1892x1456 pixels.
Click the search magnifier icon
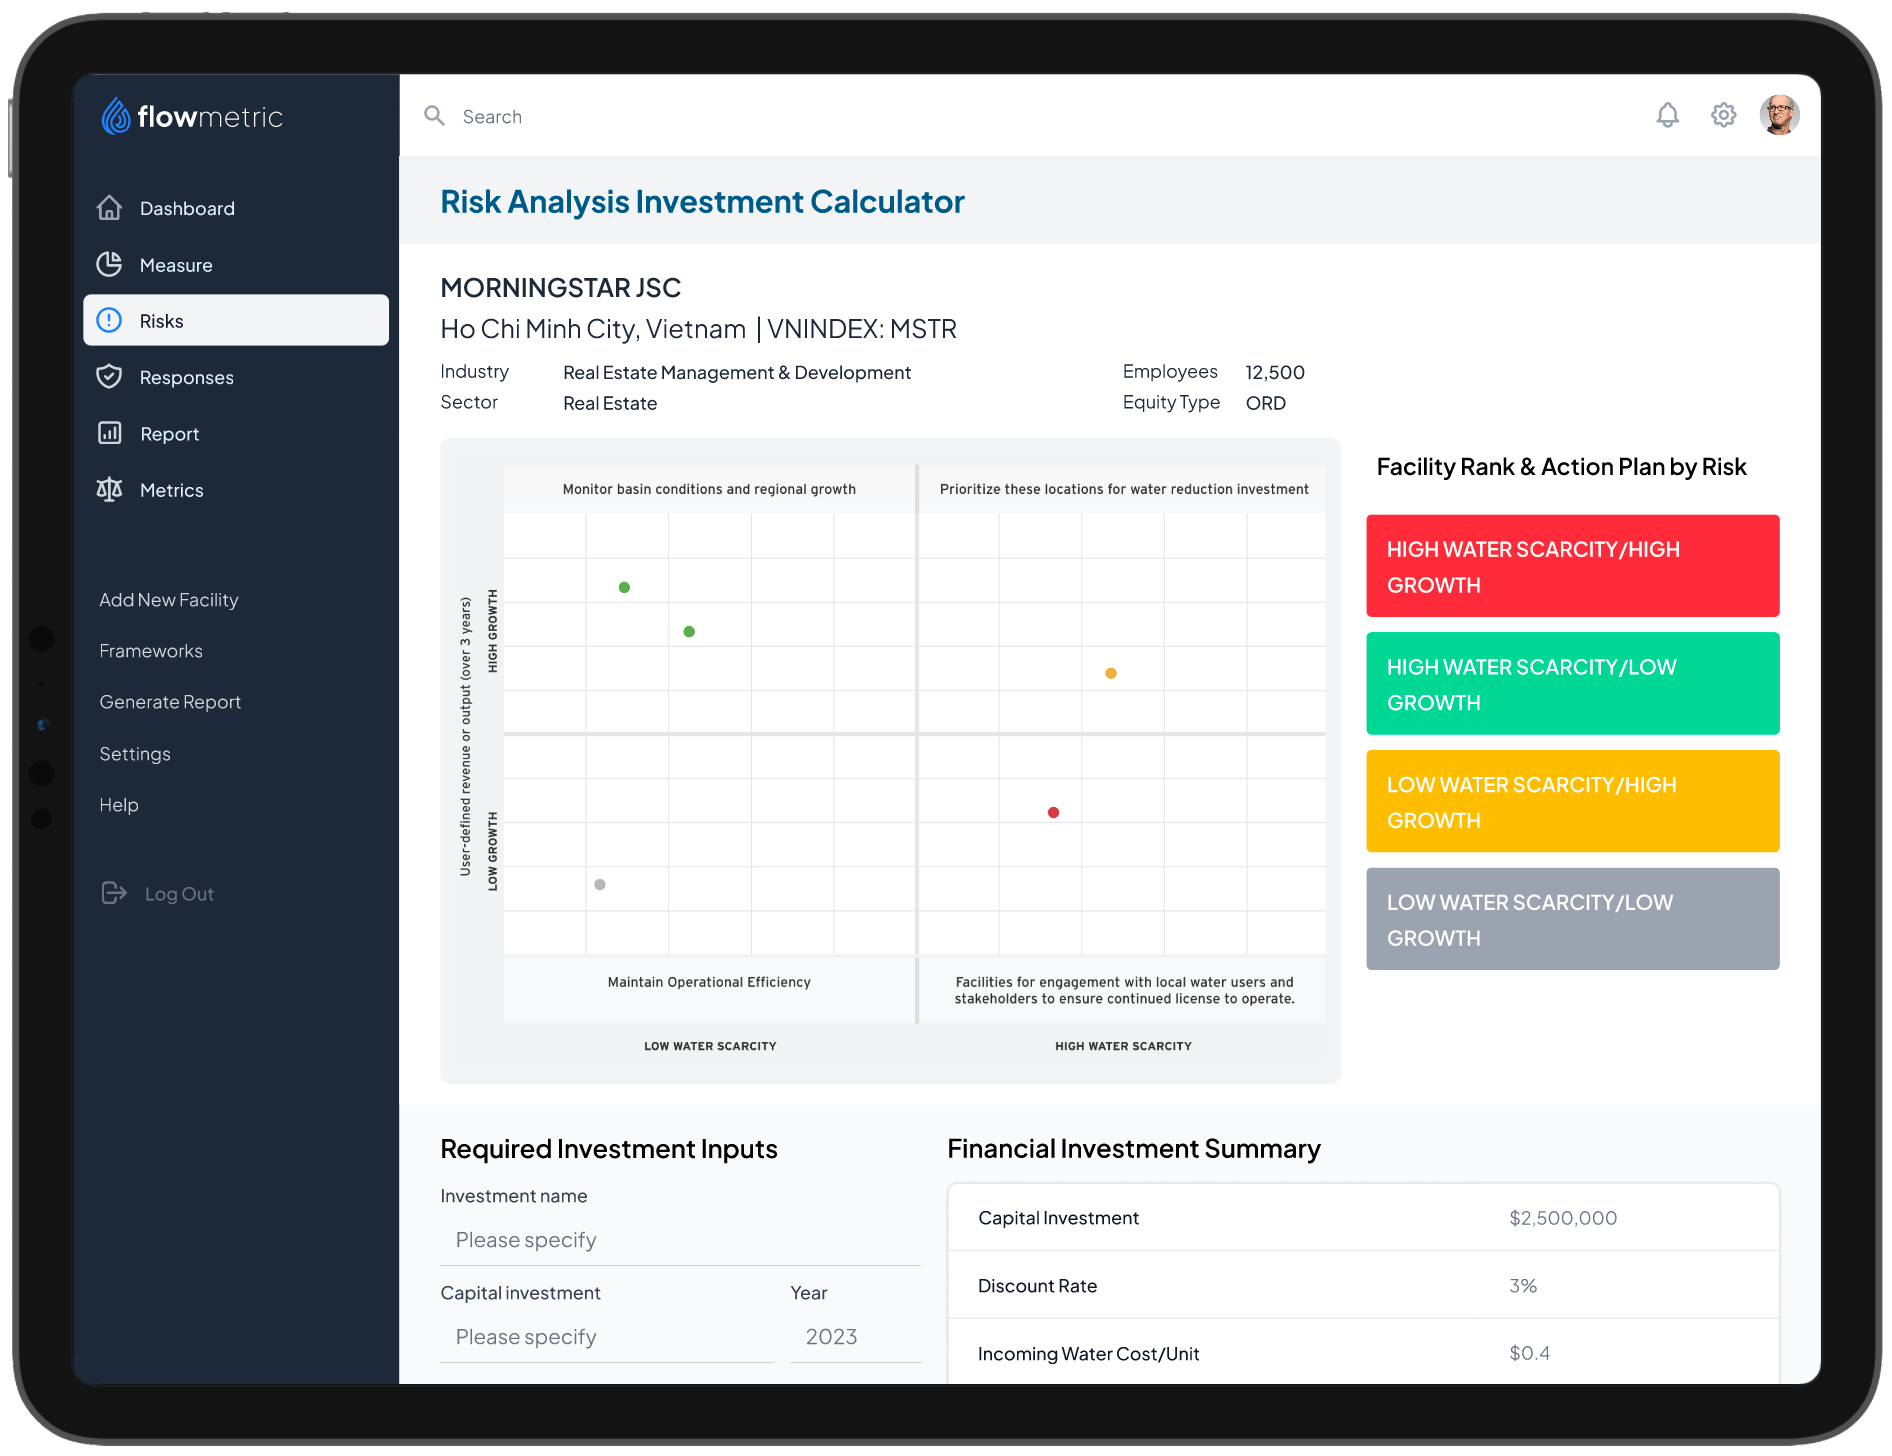pos(434,116)
